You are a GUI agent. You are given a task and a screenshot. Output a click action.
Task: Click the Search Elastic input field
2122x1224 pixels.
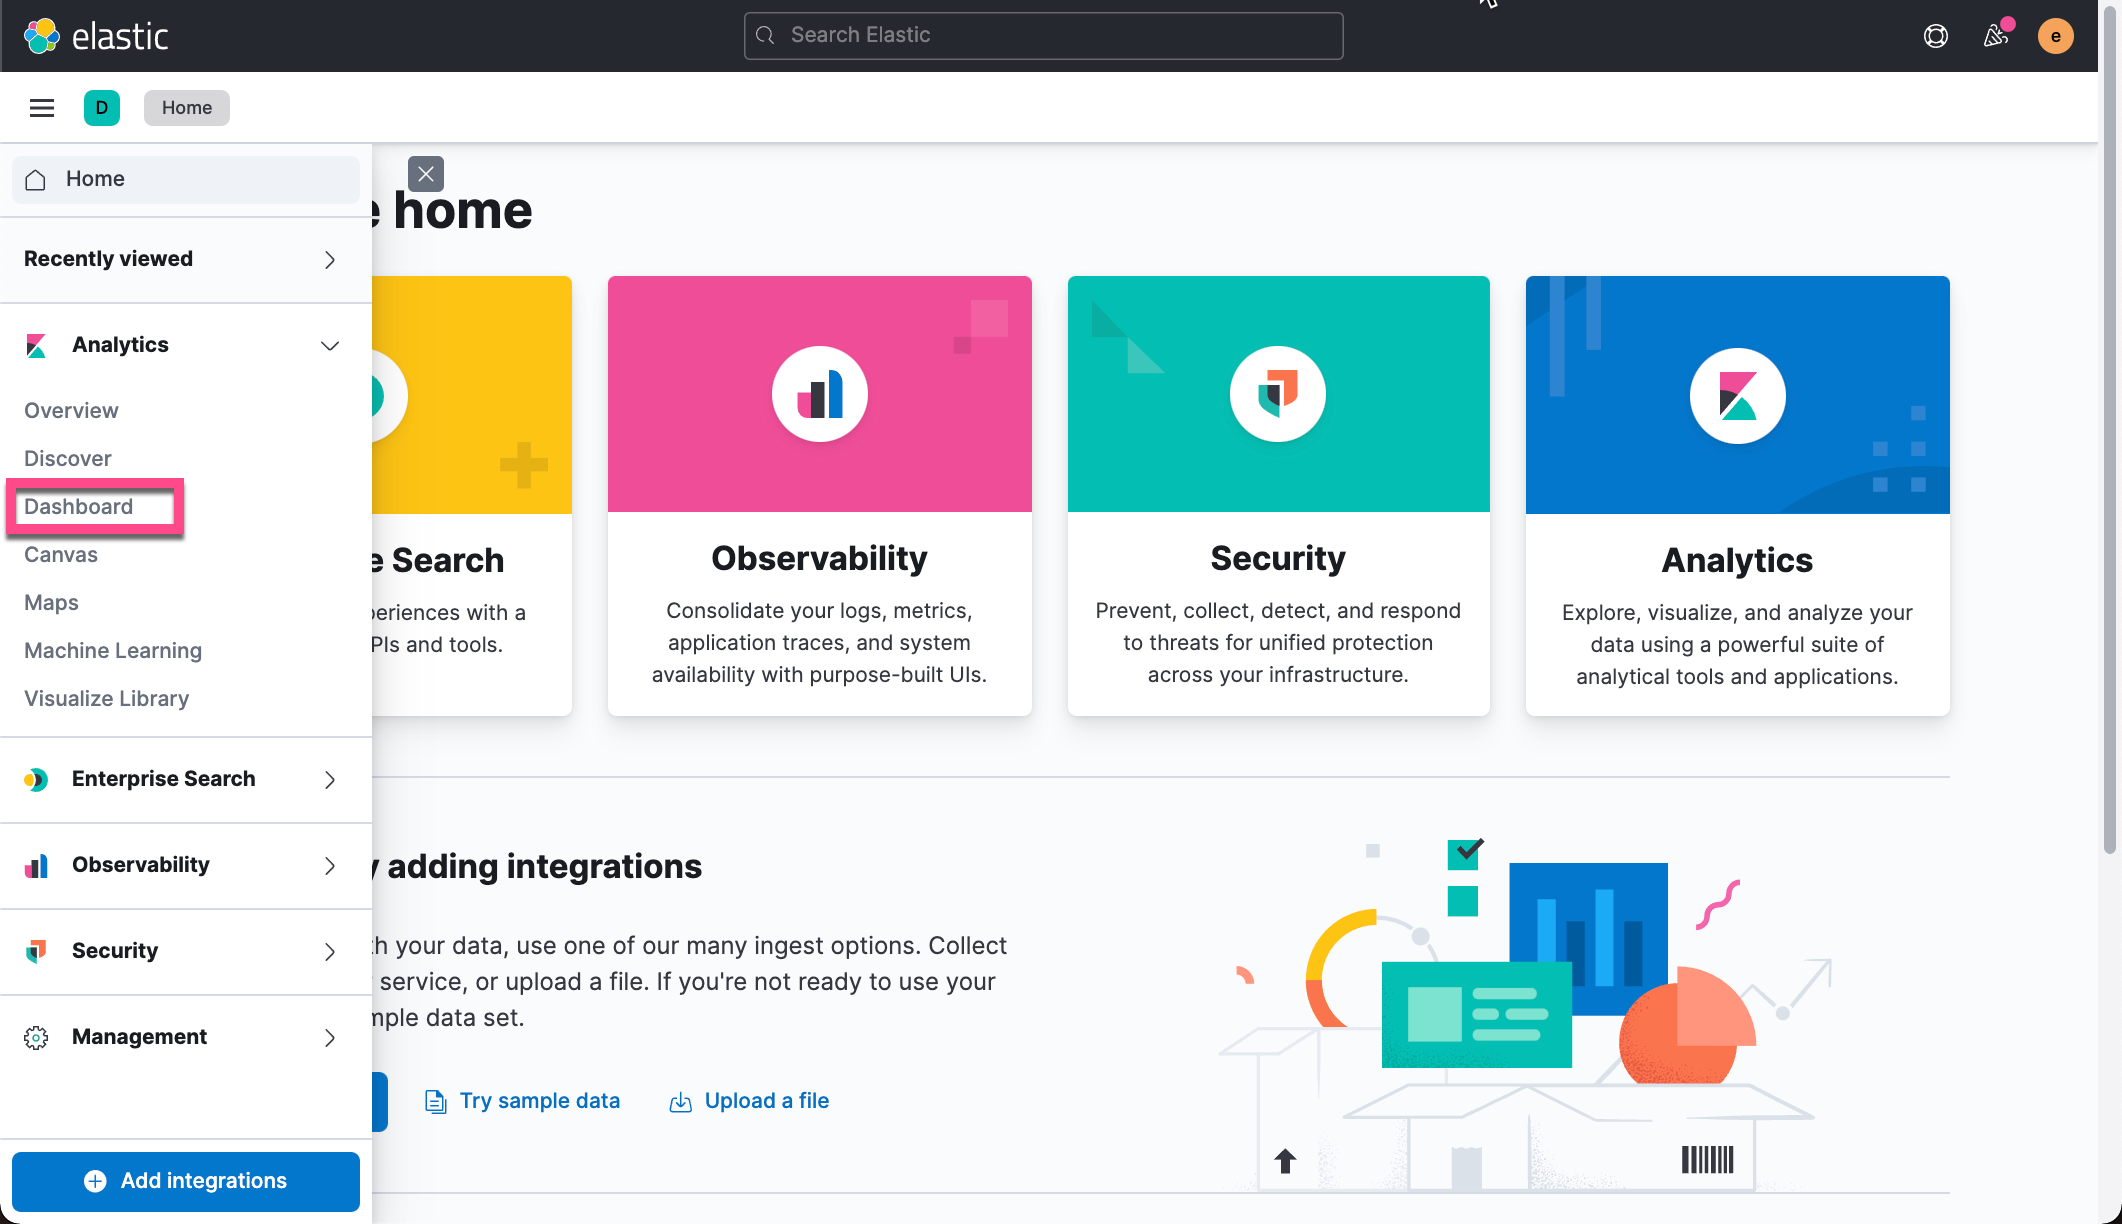(x=1045, y=34)
